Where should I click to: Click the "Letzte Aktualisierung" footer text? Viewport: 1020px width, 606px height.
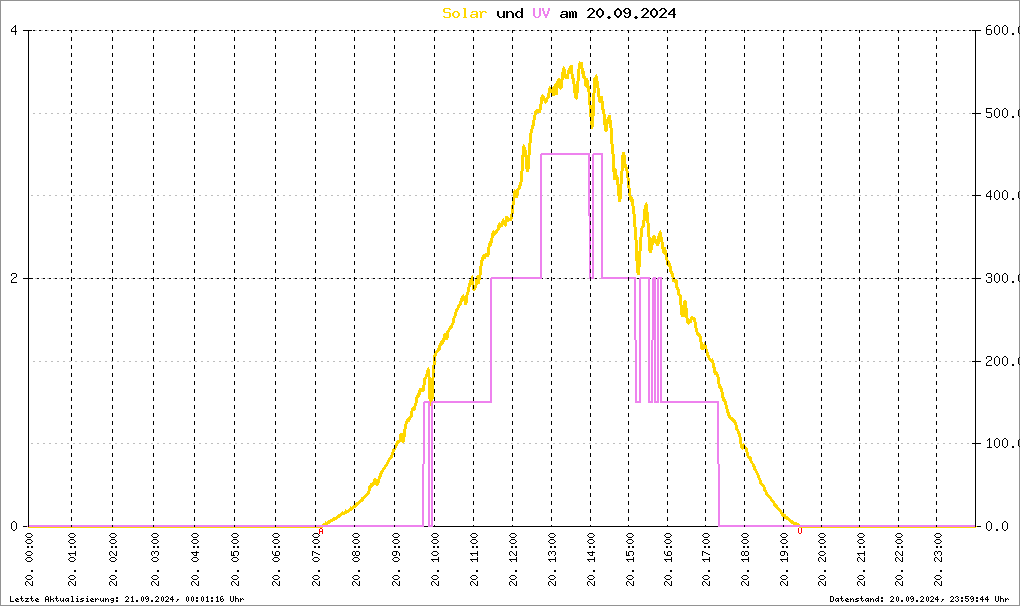click(127, 599)
